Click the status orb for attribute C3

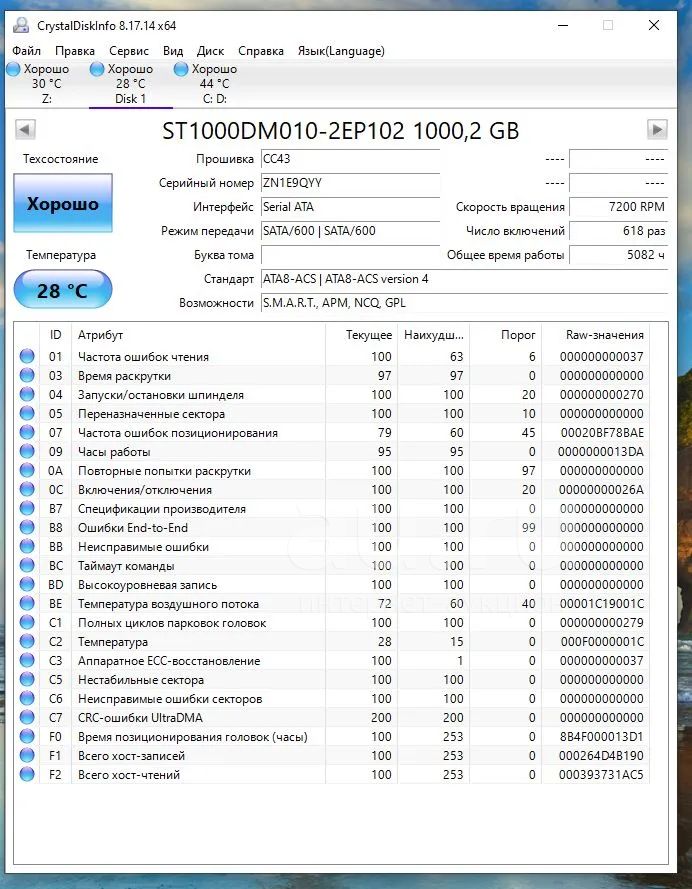[27, 660]
